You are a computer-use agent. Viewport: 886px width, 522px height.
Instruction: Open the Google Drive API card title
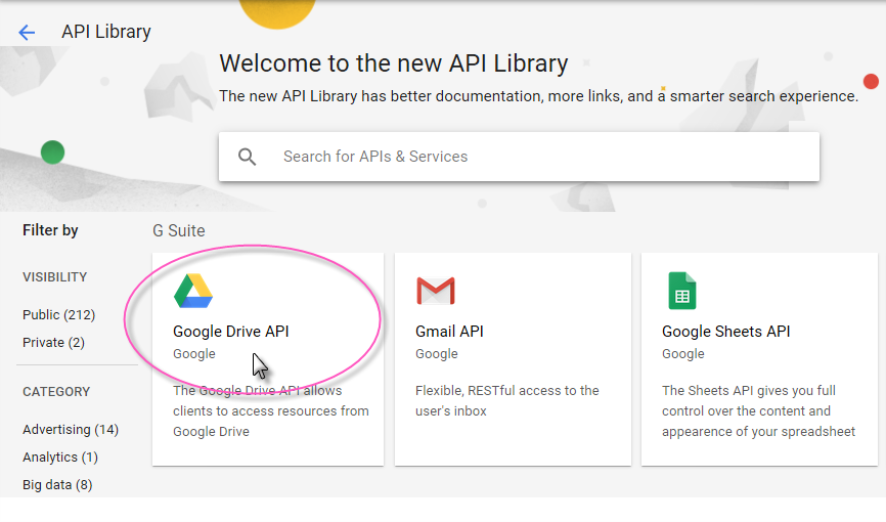point(231,332)
